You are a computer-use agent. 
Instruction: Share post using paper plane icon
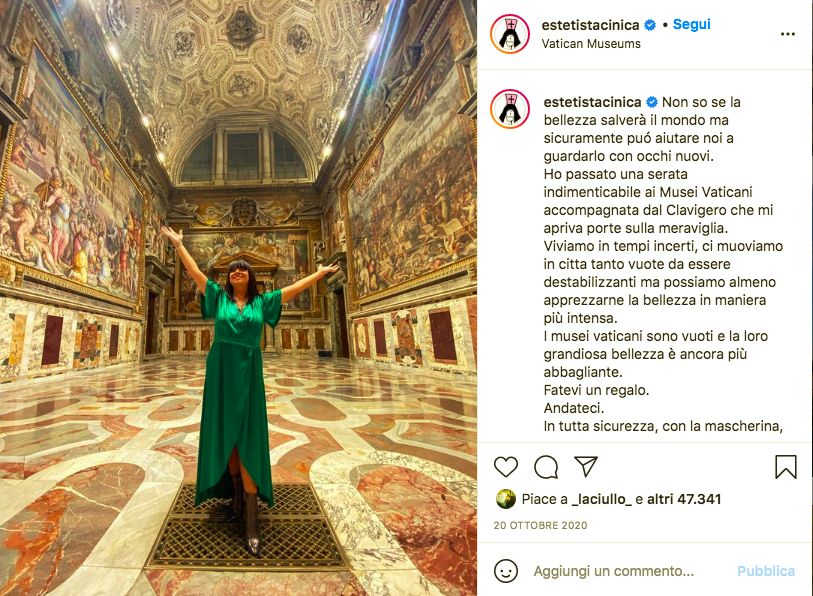(x=586, y=467)
